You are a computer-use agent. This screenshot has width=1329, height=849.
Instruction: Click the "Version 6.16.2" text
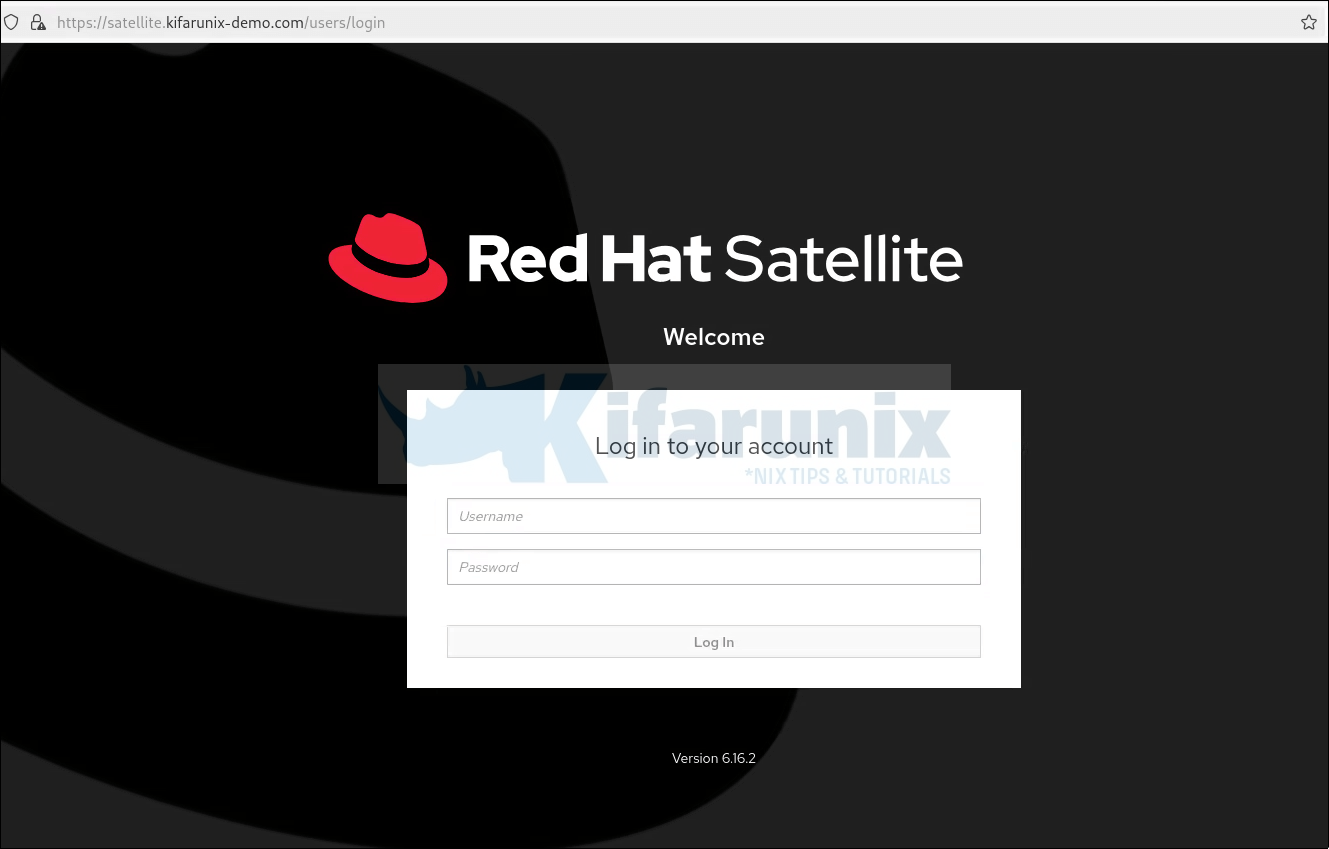tap(713, 758)
